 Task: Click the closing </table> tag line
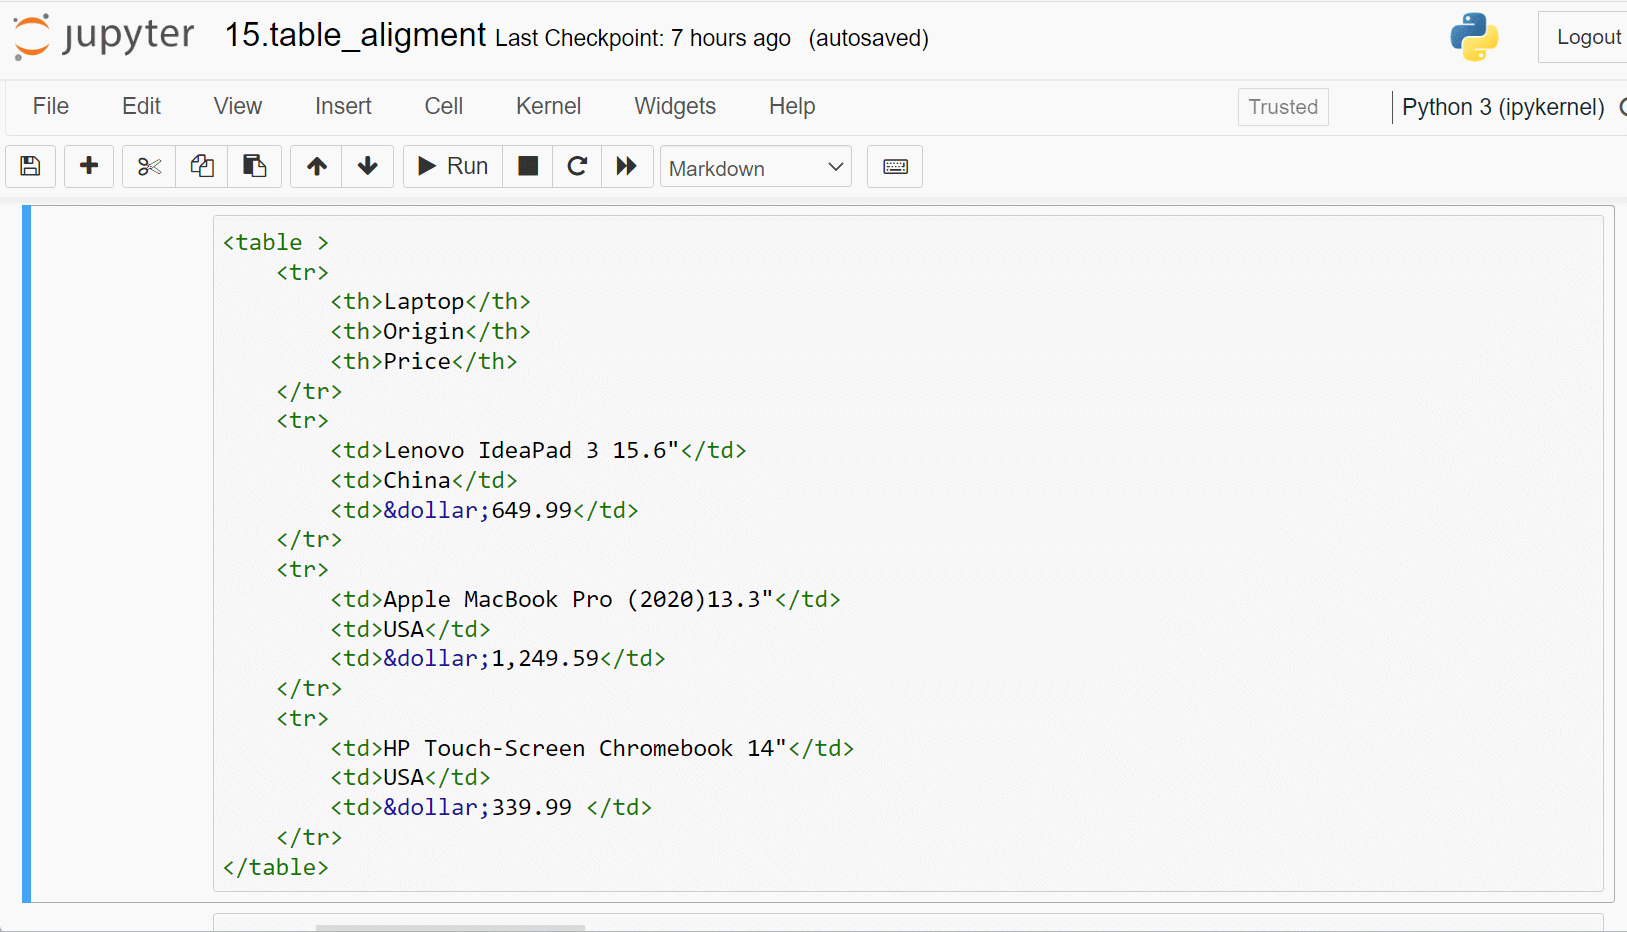[x=276, y=867]
